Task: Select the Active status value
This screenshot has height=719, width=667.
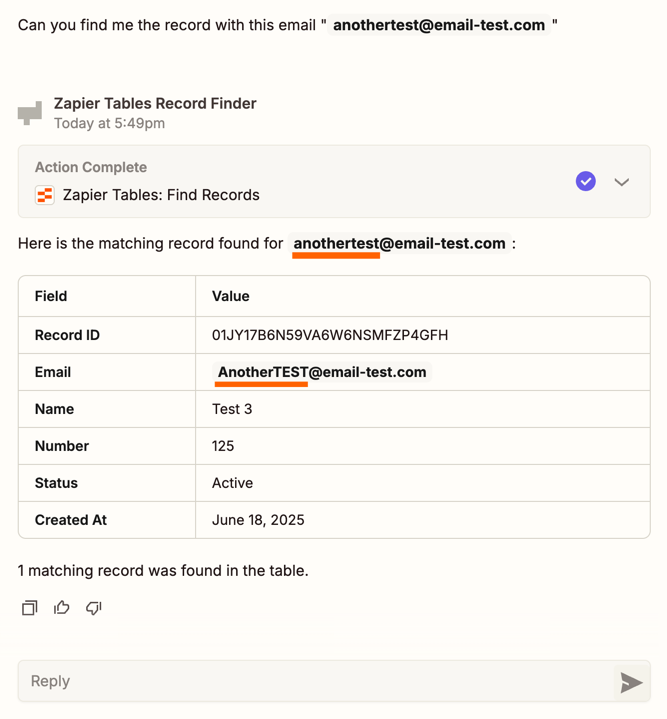Action: pyautogui.click(x=232, y=483)
